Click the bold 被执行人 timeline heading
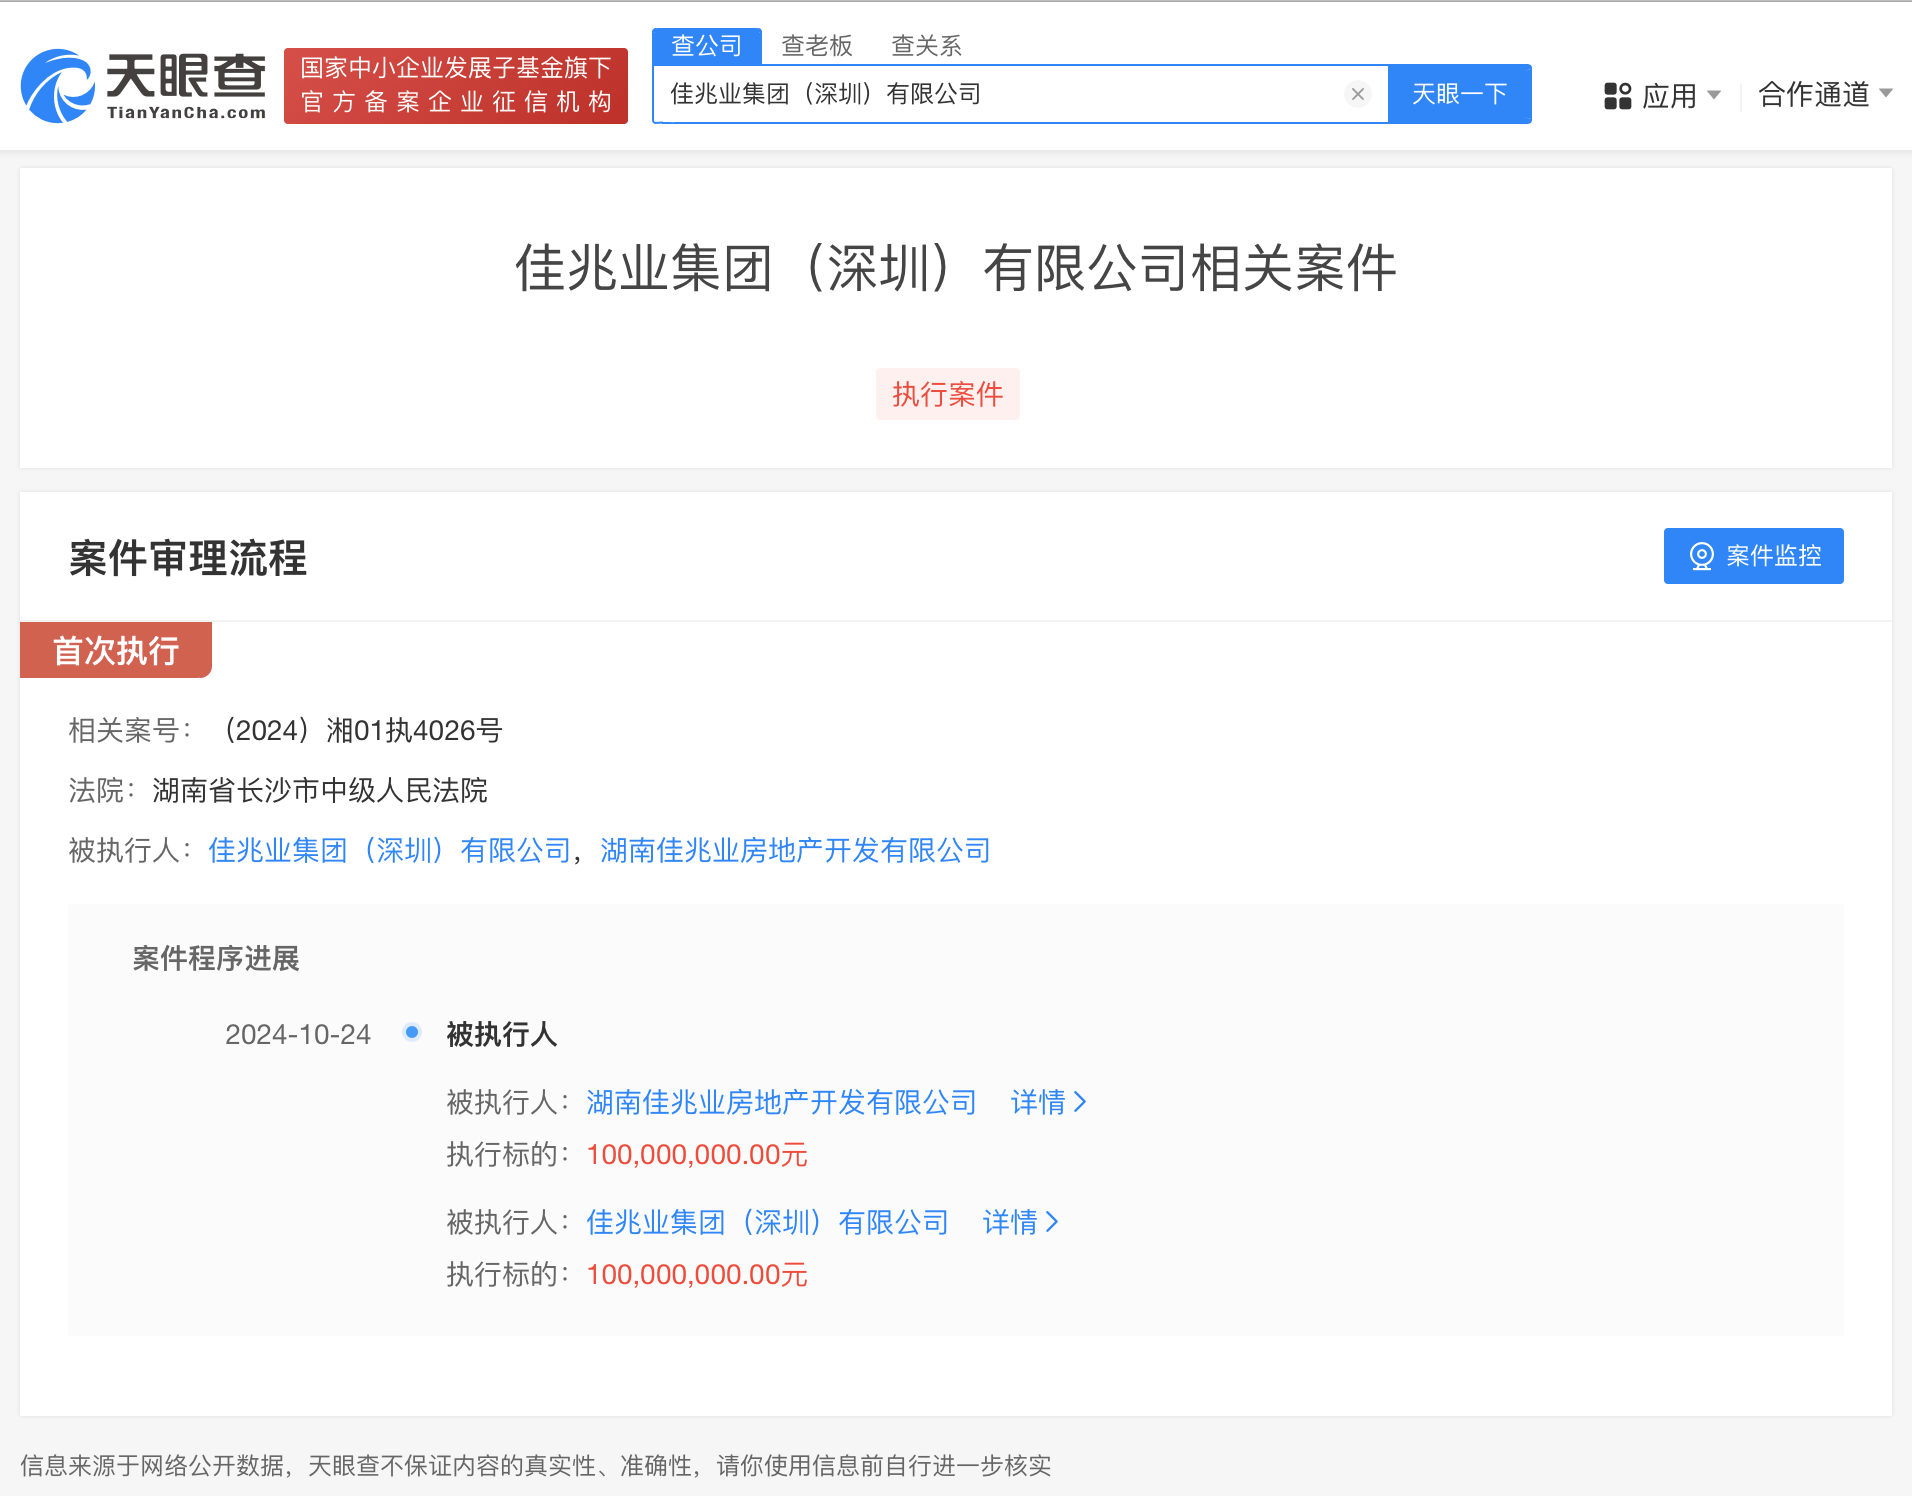The width and height of the screenshot is (1912, 1496). coord(501,1034)
